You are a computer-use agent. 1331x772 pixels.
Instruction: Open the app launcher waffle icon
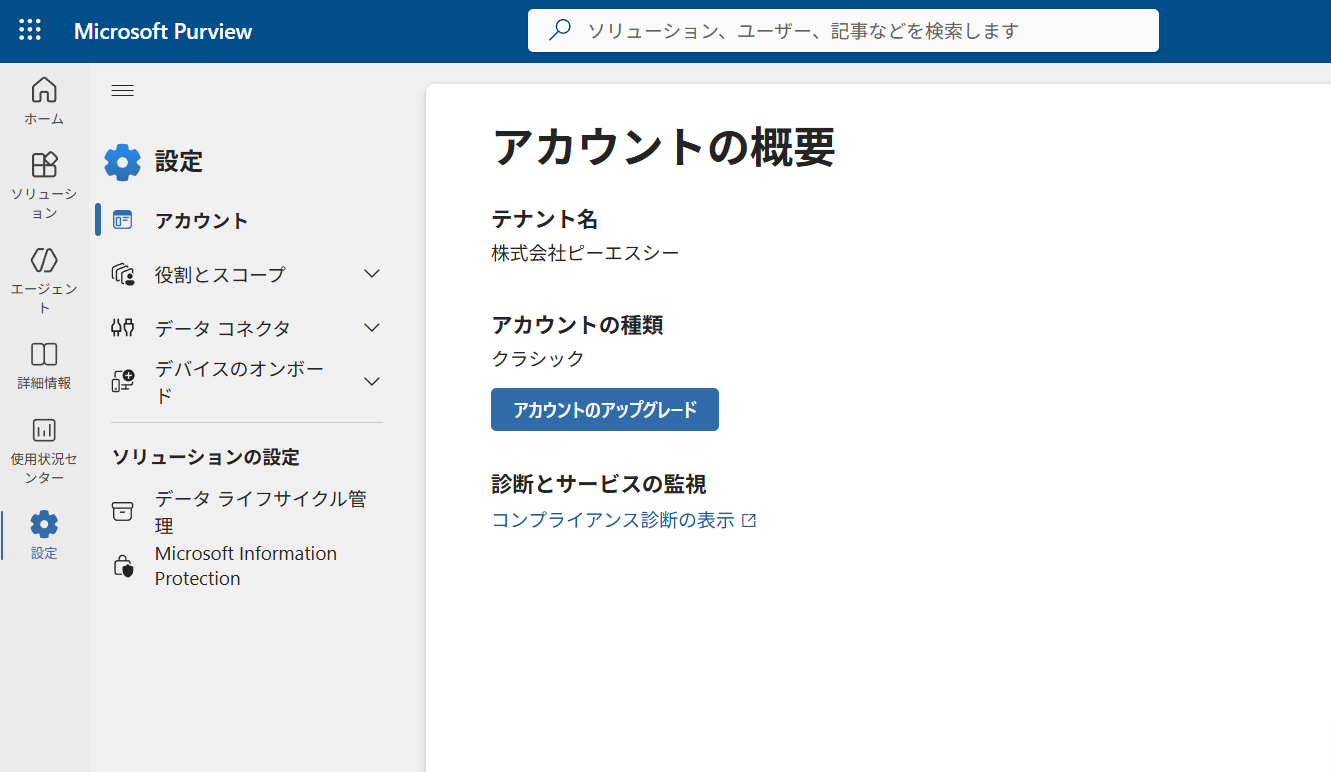tap(30, 30)
